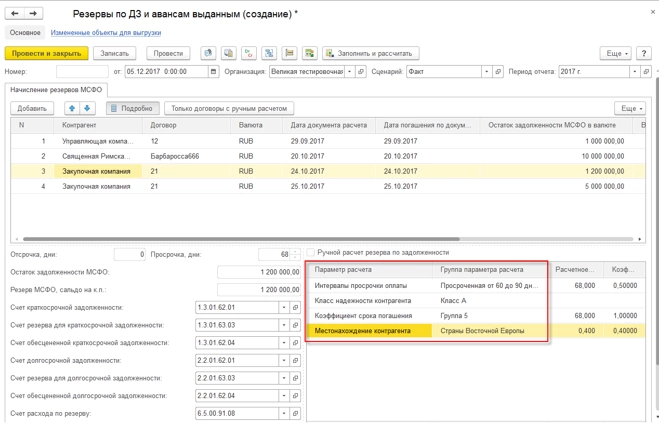Click the help question mark button
This screenshot has height=444, width=667.
coord(644,53)
